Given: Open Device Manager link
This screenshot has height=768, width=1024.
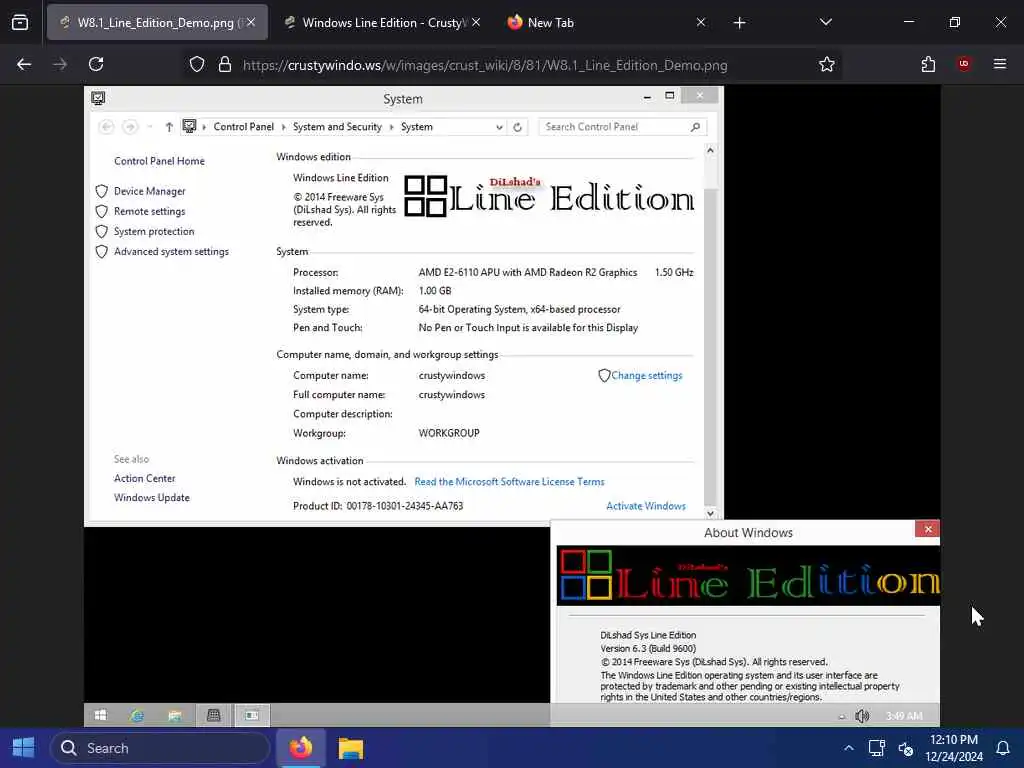Looking at the screenshot, I should [150, 191].
